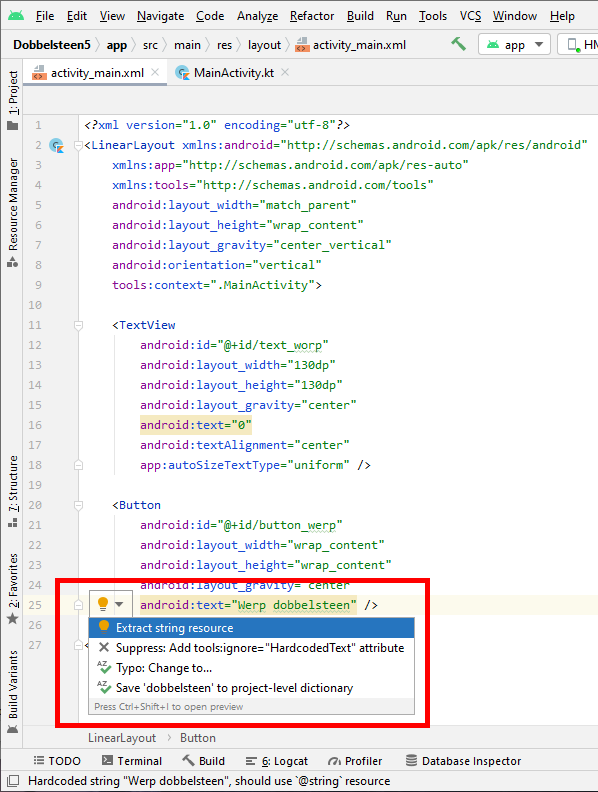This screenshot has width=598, height=792.
Task: Close the activity_main.xml tab
Action: click(156, 72)
